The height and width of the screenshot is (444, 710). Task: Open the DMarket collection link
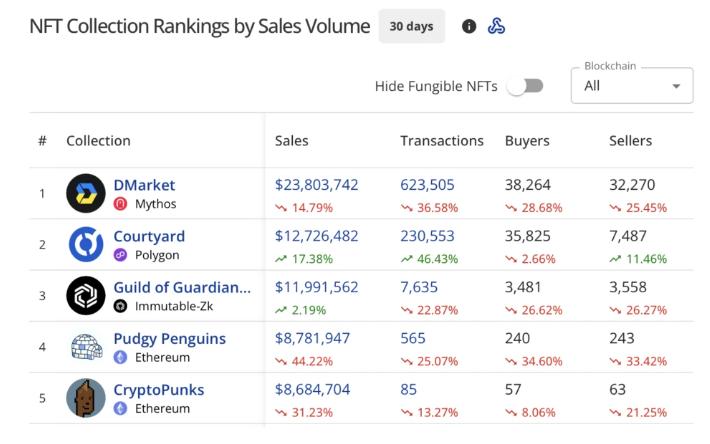click(x=144, y=185)
